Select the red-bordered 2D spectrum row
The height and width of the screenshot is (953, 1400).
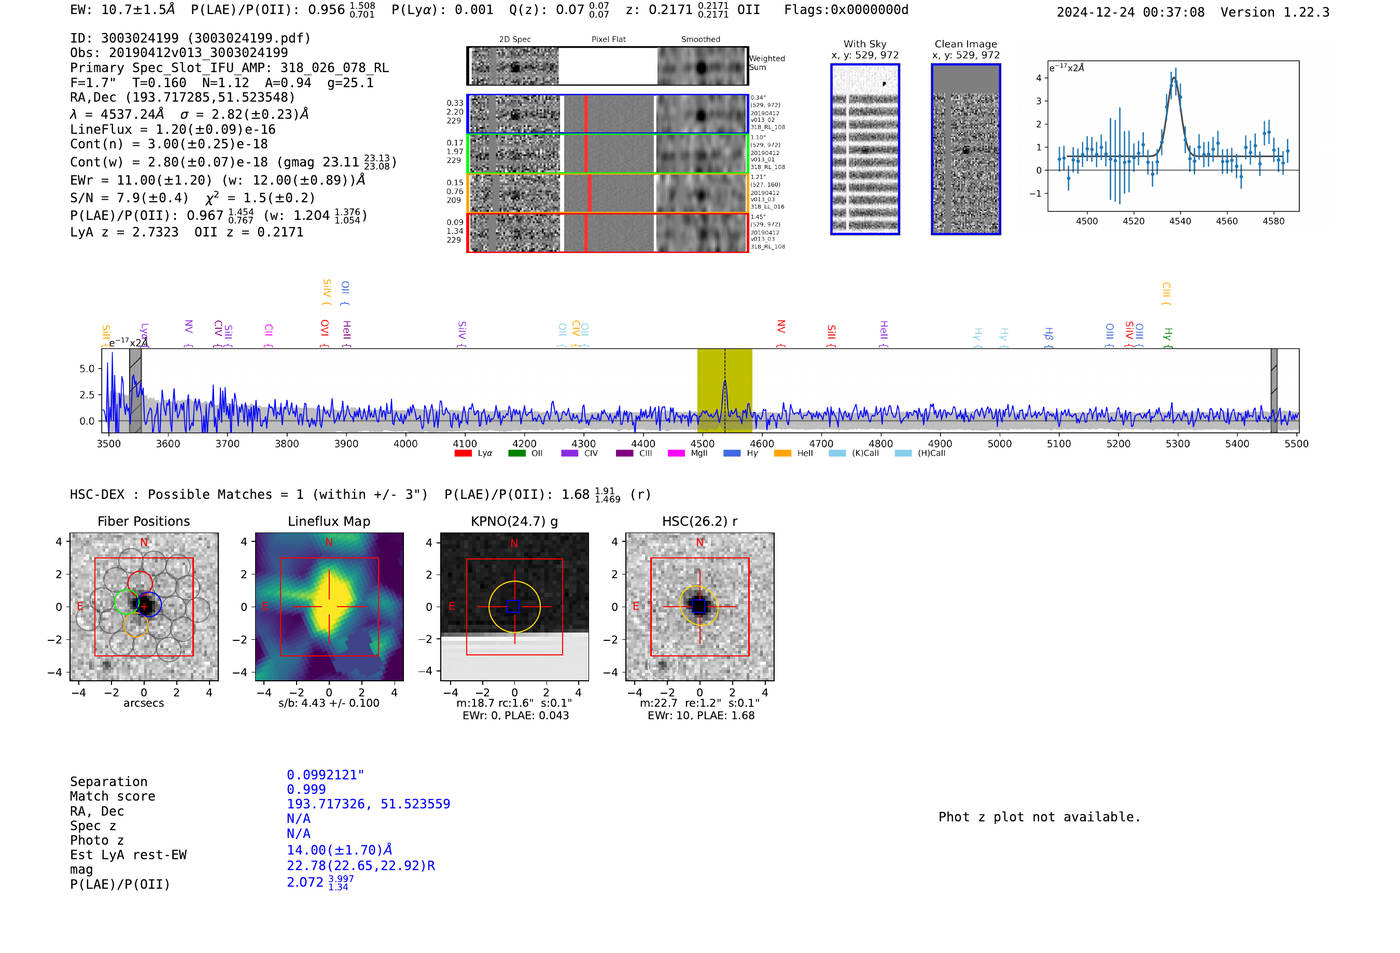pos(607,232)
